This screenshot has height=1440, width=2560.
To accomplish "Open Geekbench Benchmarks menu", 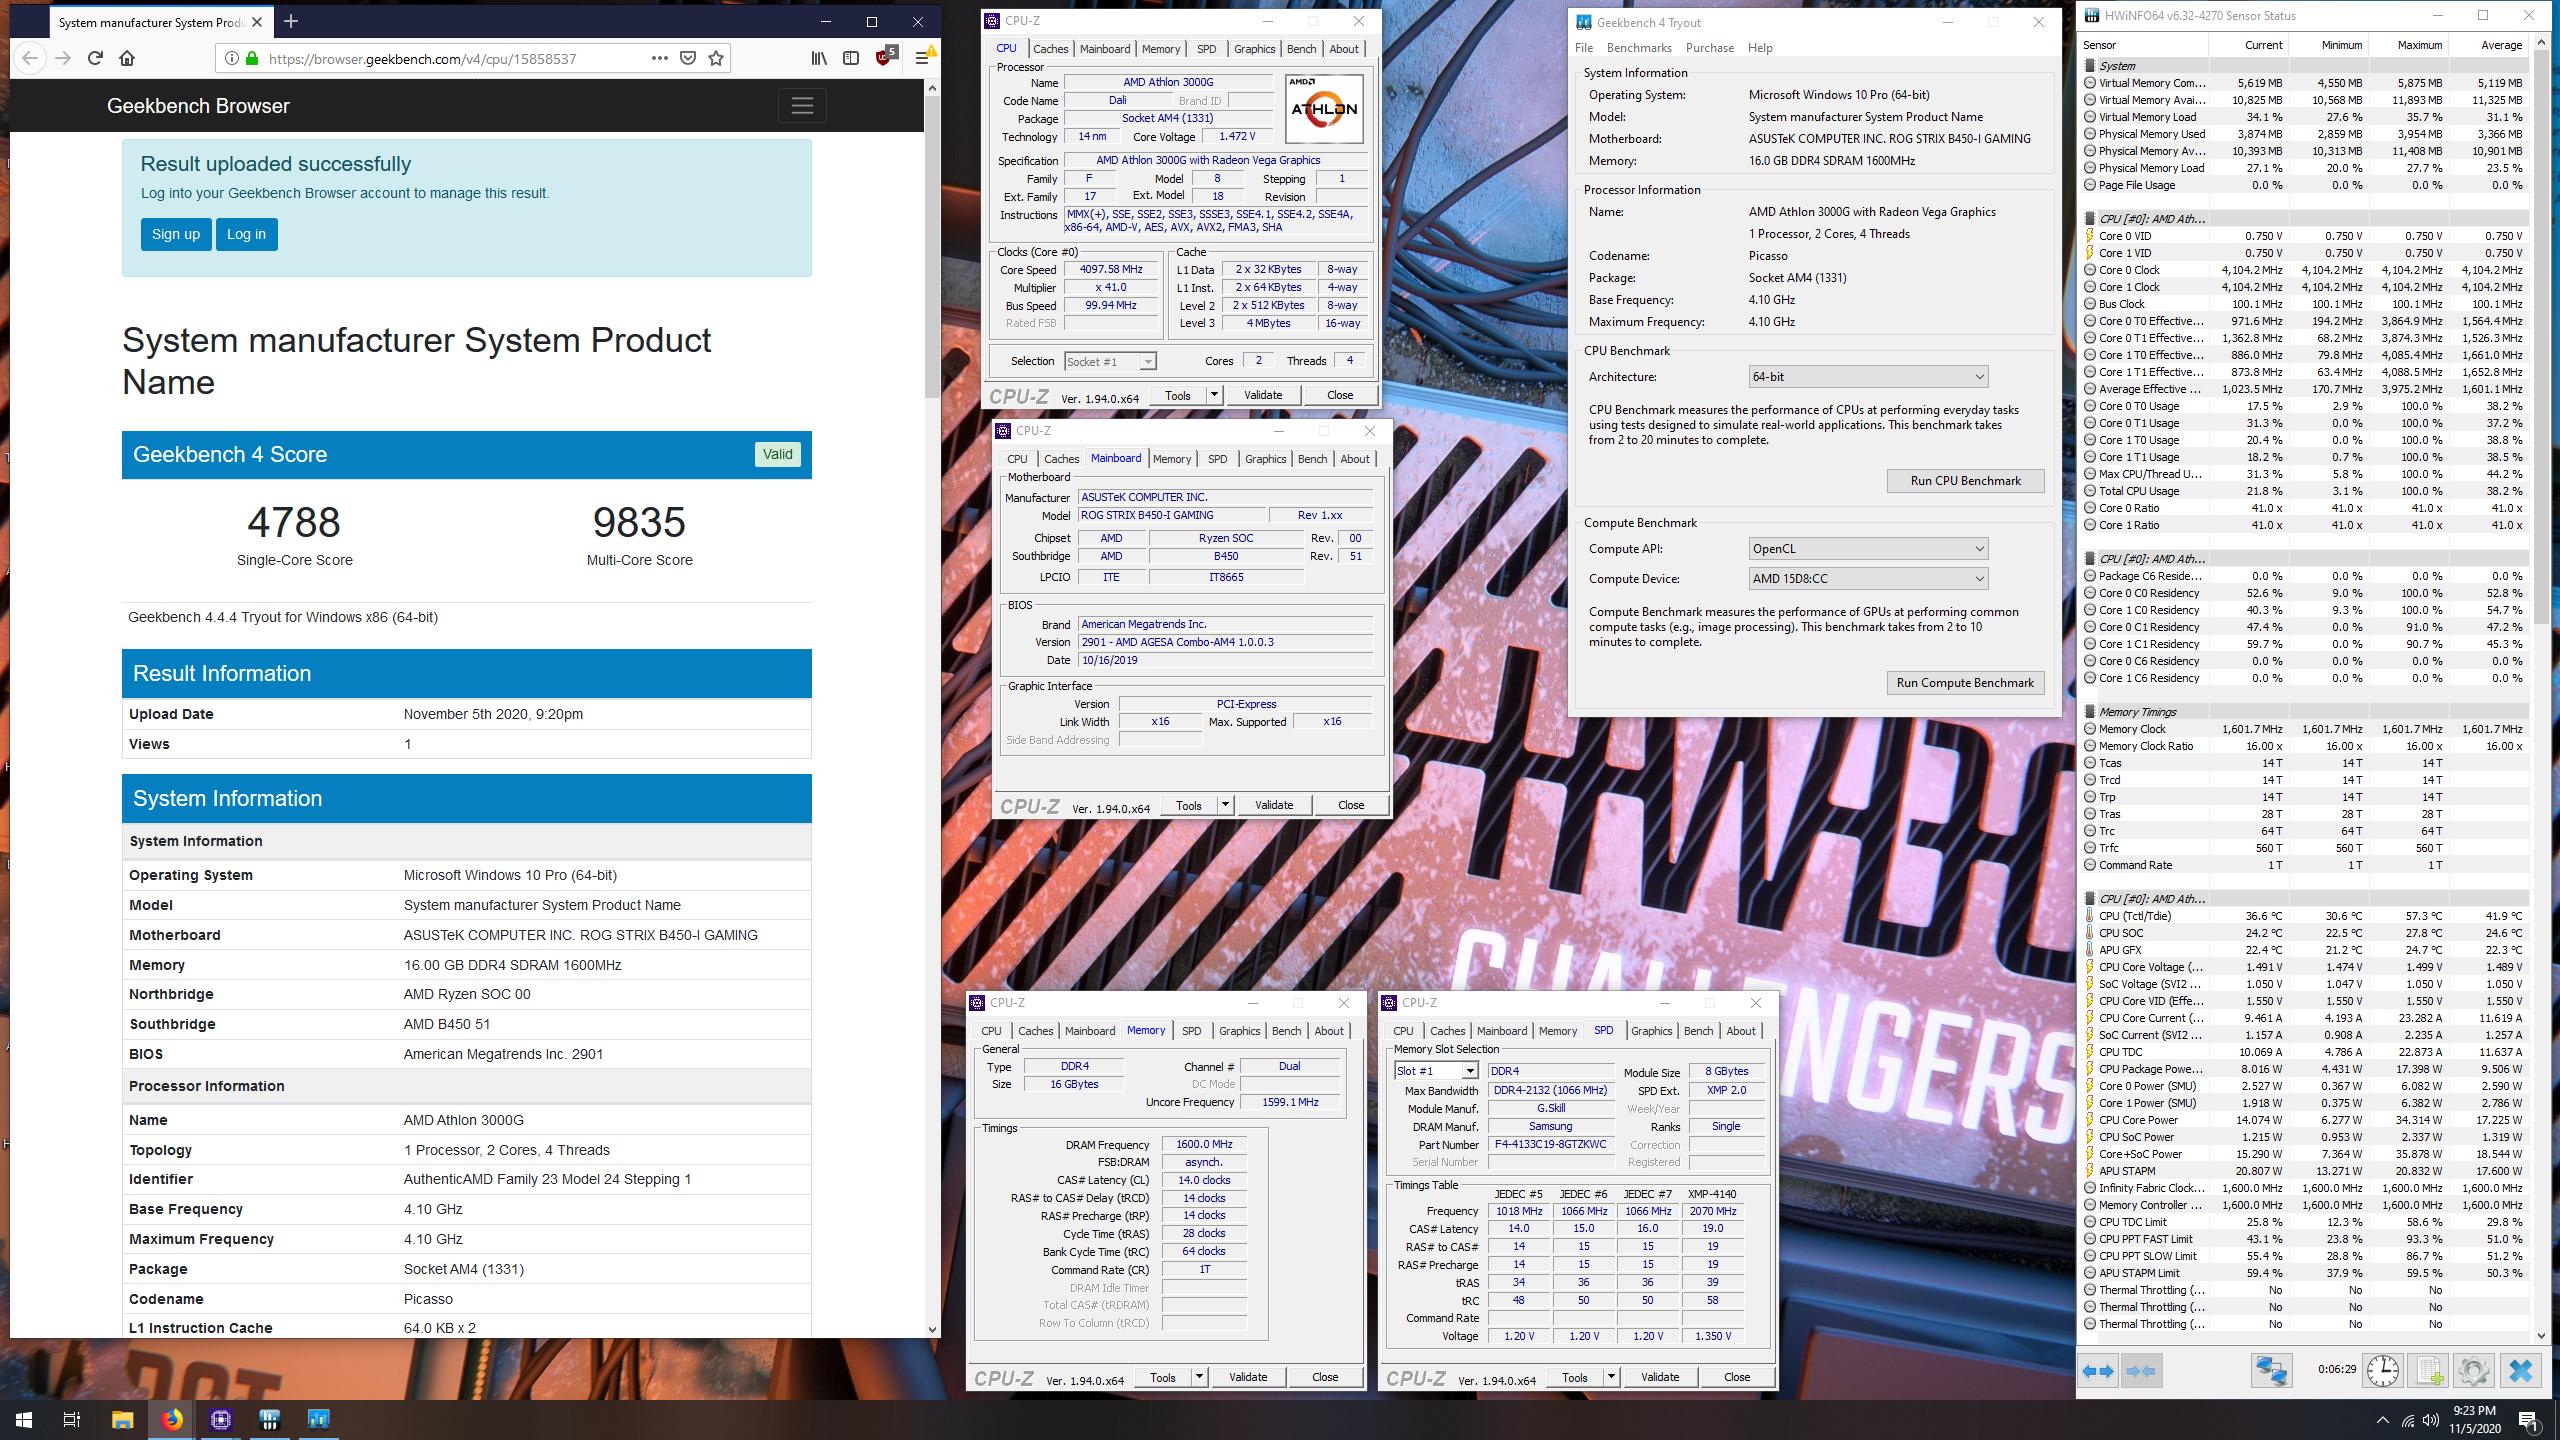I will tap(1639, 48).
